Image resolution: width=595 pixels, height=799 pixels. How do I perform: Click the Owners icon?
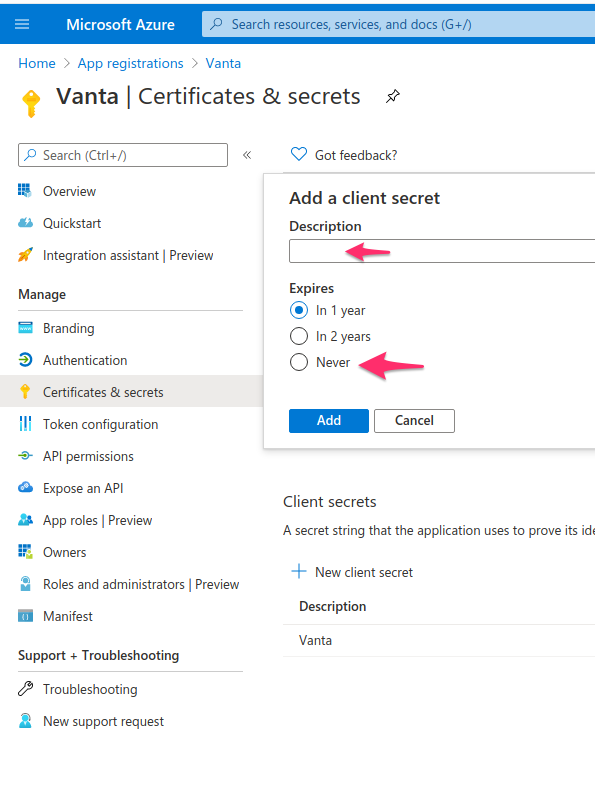(x=25, y=552)
